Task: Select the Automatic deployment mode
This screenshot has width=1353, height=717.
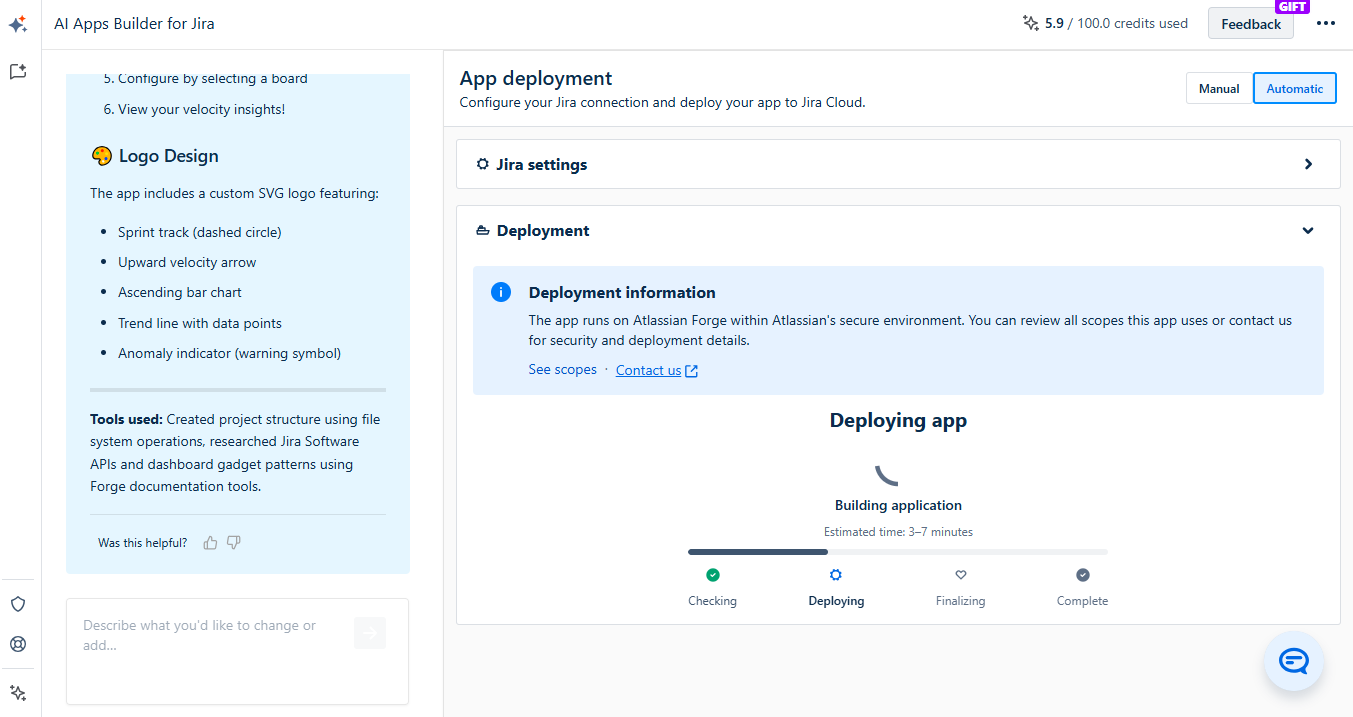Action: pos(1294,88)
